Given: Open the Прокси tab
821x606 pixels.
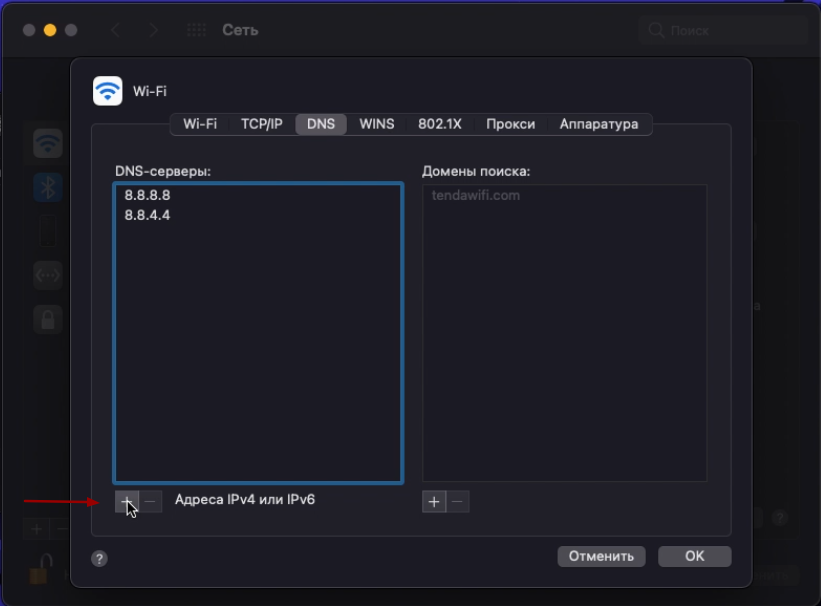Looking at the screenshot, I should pyautogui.click(x=510, y=124).
